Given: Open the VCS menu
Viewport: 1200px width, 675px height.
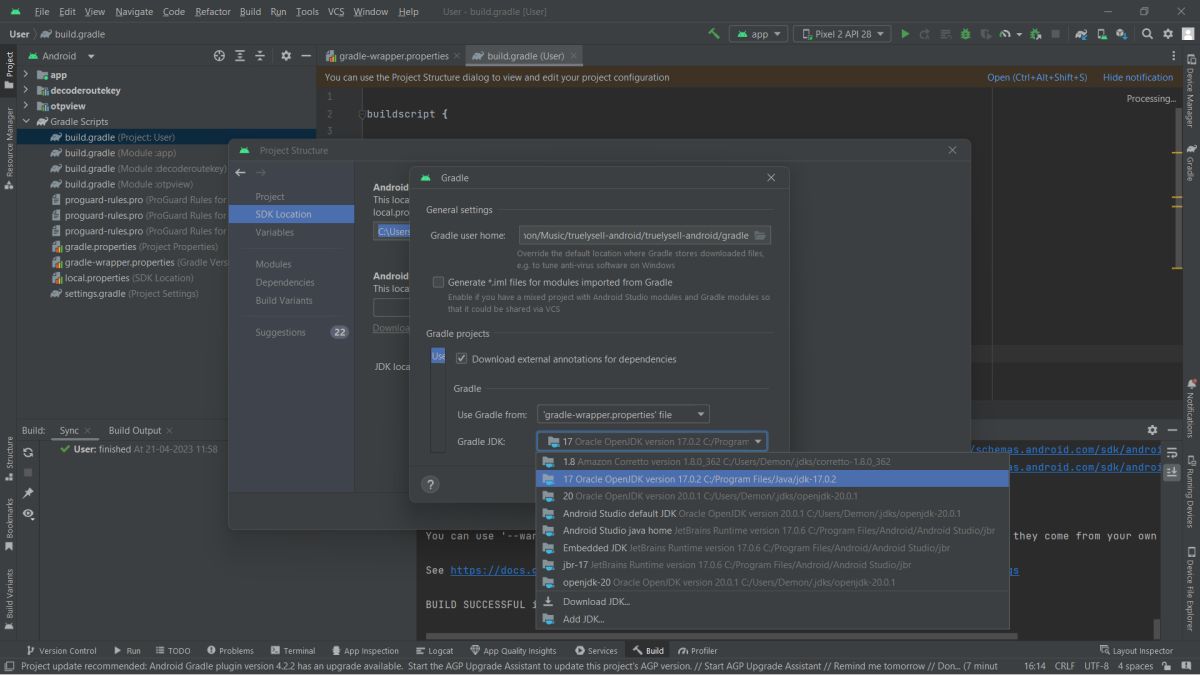Looking at the screenshot, I should [336, 11].
